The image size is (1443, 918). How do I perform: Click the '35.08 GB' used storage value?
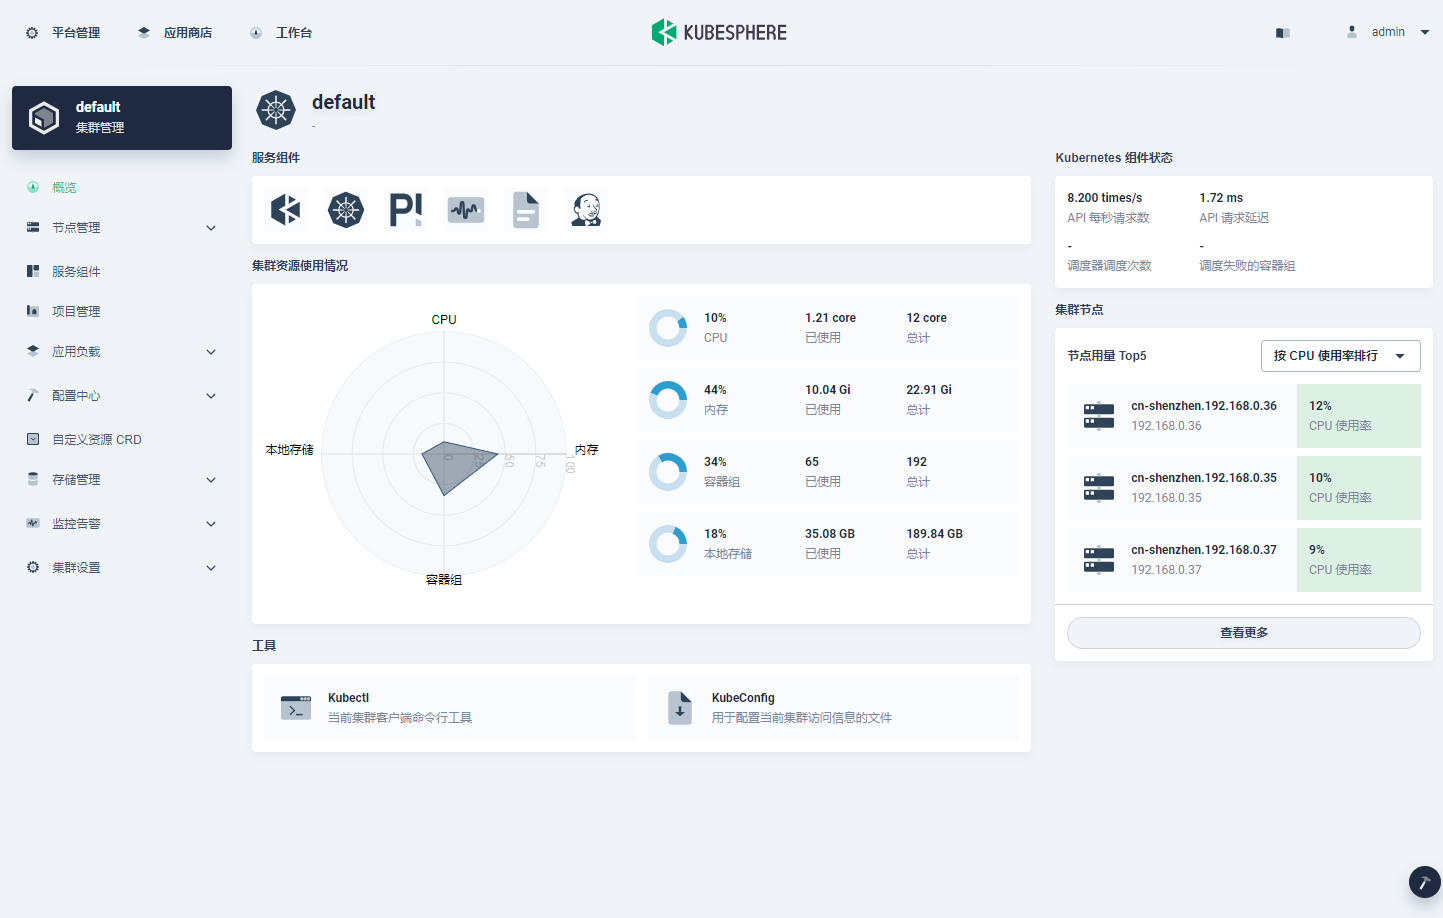(x=830, y=534)
